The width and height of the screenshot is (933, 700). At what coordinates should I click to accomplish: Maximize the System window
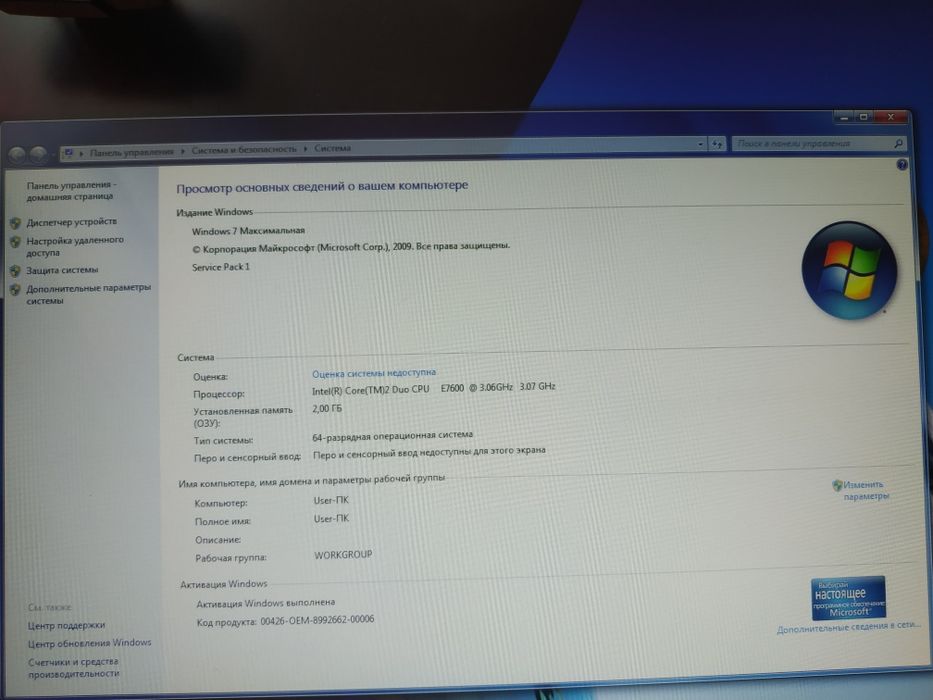(x=863, y=117)
